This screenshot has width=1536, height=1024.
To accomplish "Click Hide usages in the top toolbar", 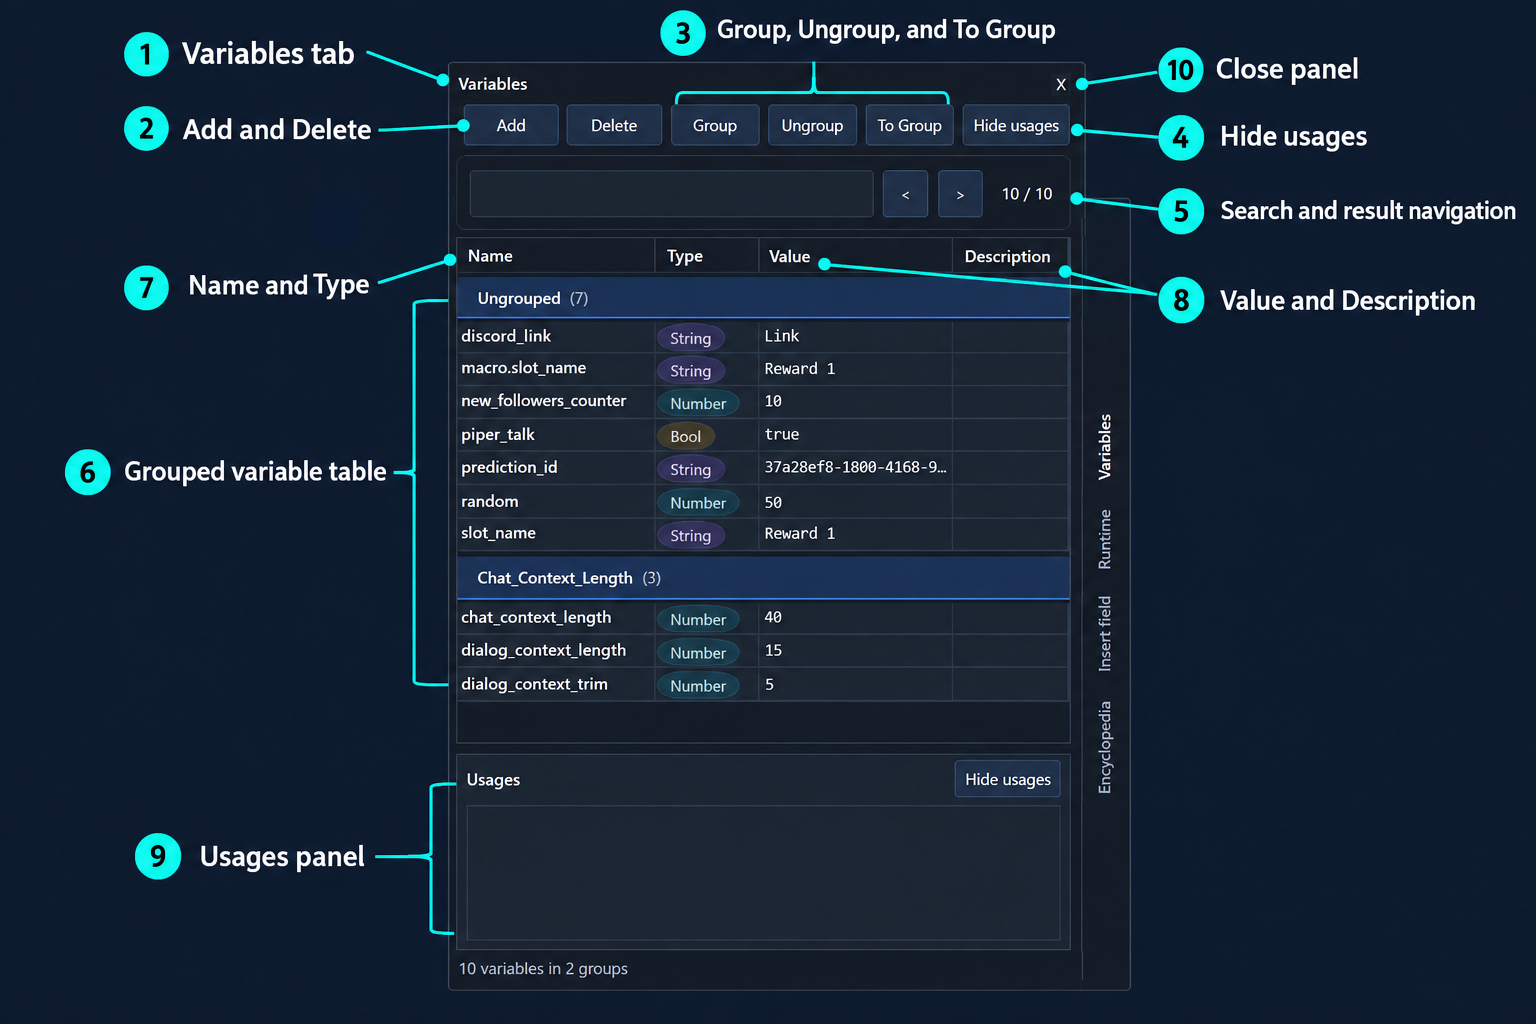I will [x=1016, y=125].
